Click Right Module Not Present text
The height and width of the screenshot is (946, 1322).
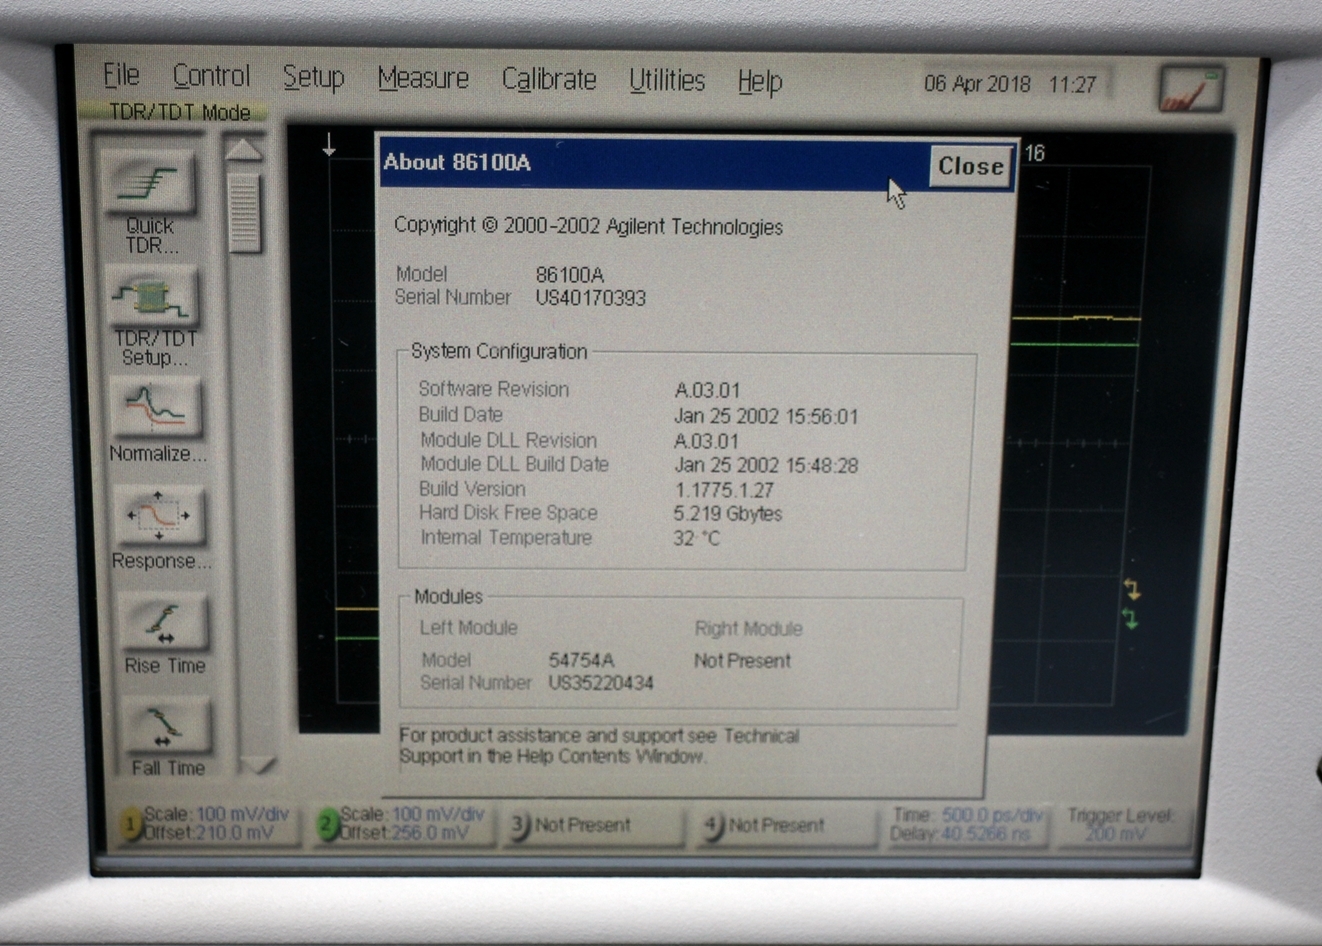click(742, 661)
